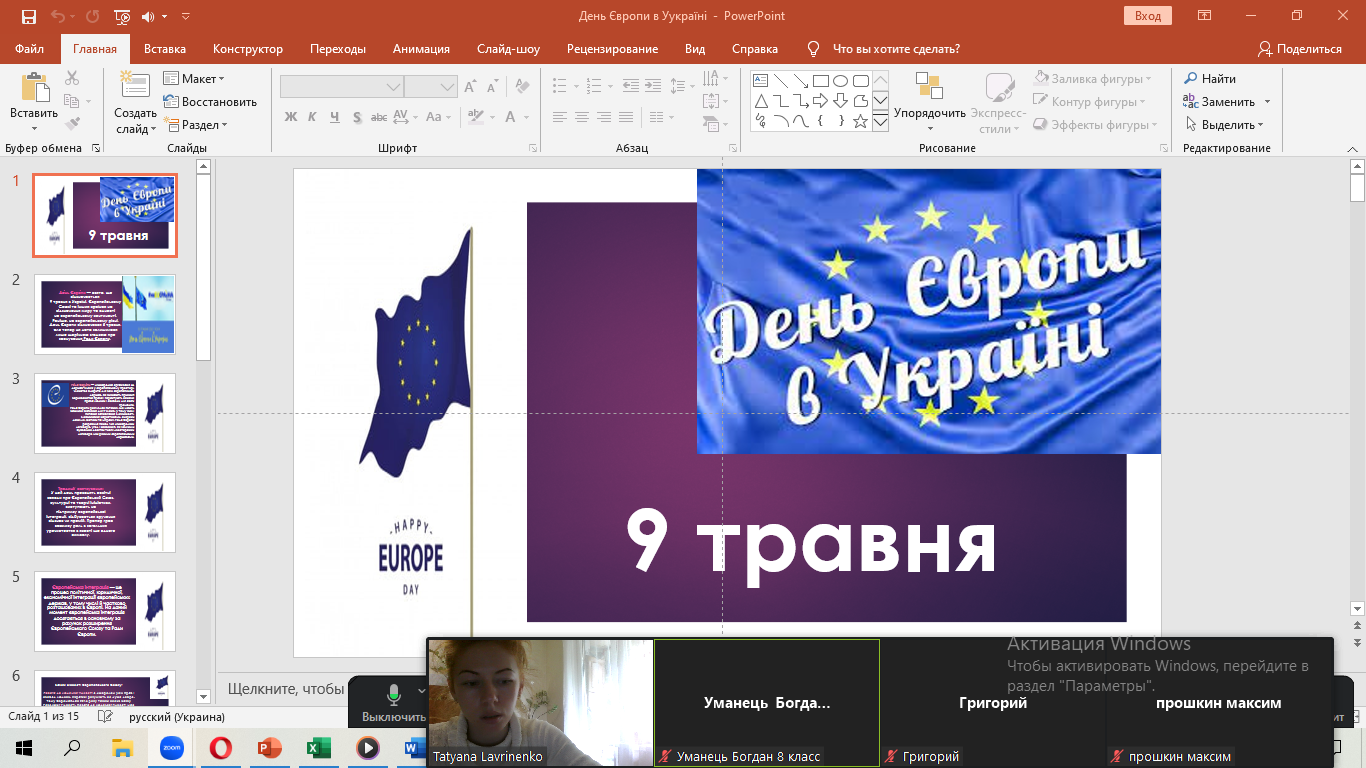This screenshot has width=1366, height=768.
Task: Click the clear formatting eraser icon
Action: tap(522, 87)
